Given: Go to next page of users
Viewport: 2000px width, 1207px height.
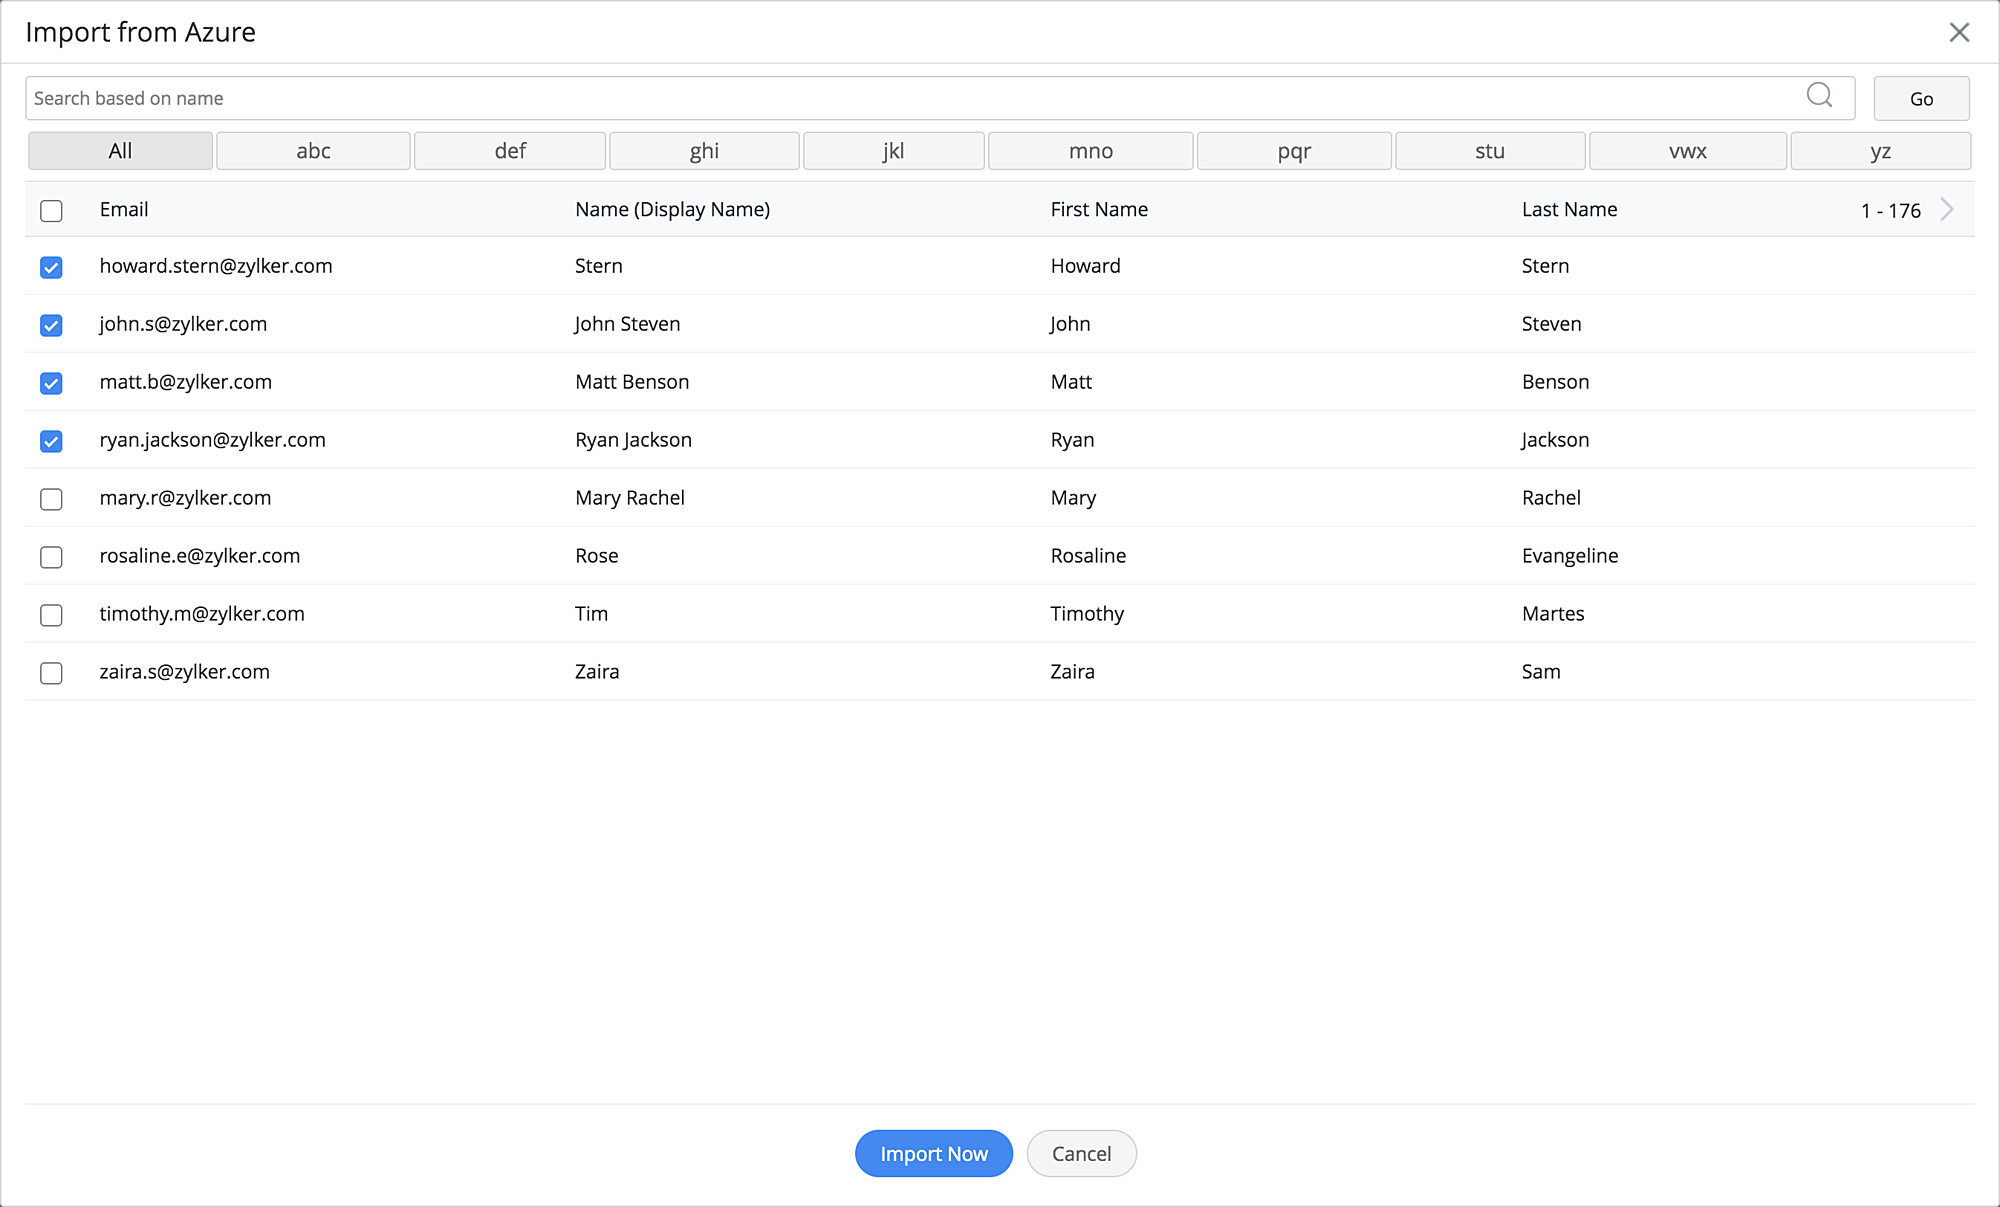Looking at the screenshot, I should click(1946, 210).
